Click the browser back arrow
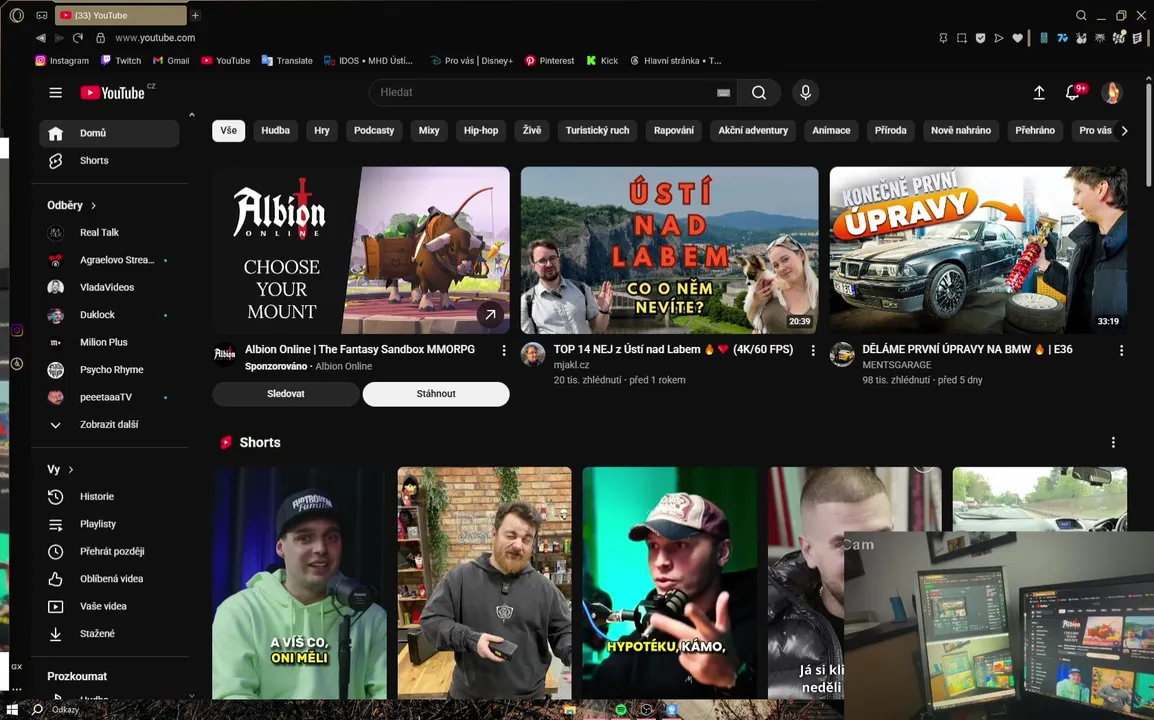The image size is (1154, 720). (x=40, y=38)
